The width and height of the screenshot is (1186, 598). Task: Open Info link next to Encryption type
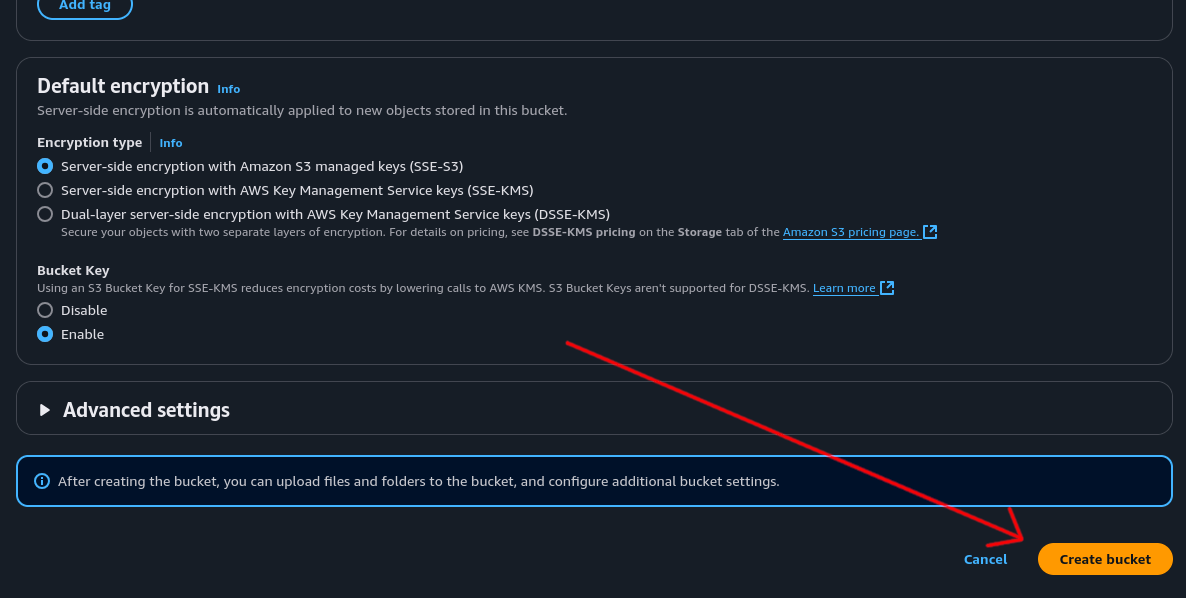click(171, 143)
